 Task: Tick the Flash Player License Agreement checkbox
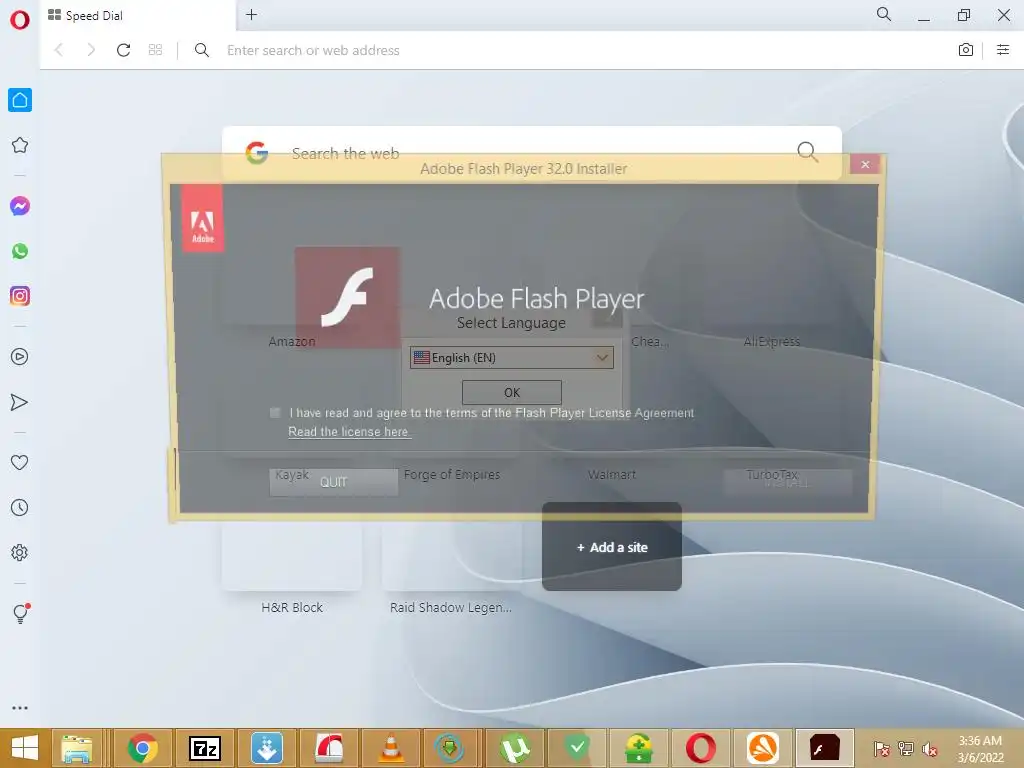[x=275, y=413]
